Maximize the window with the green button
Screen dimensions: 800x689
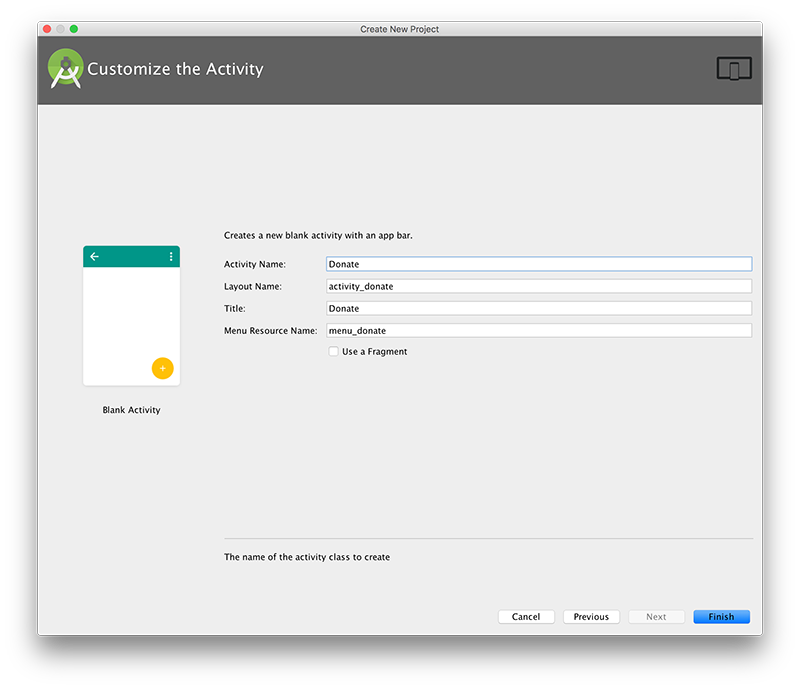74,29
